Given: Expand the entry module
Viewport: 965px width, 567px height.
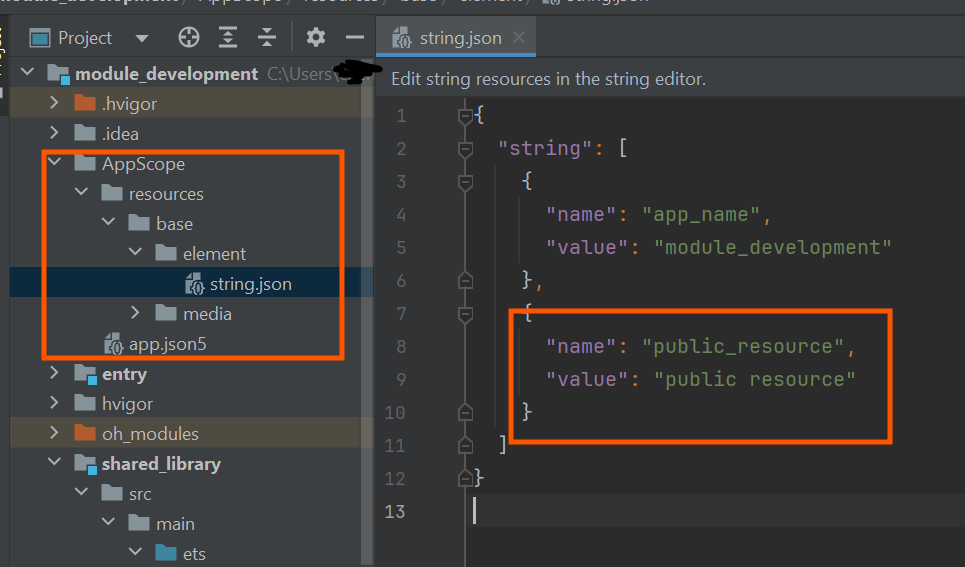Looking at the screenshot, I should click(55, 374).
